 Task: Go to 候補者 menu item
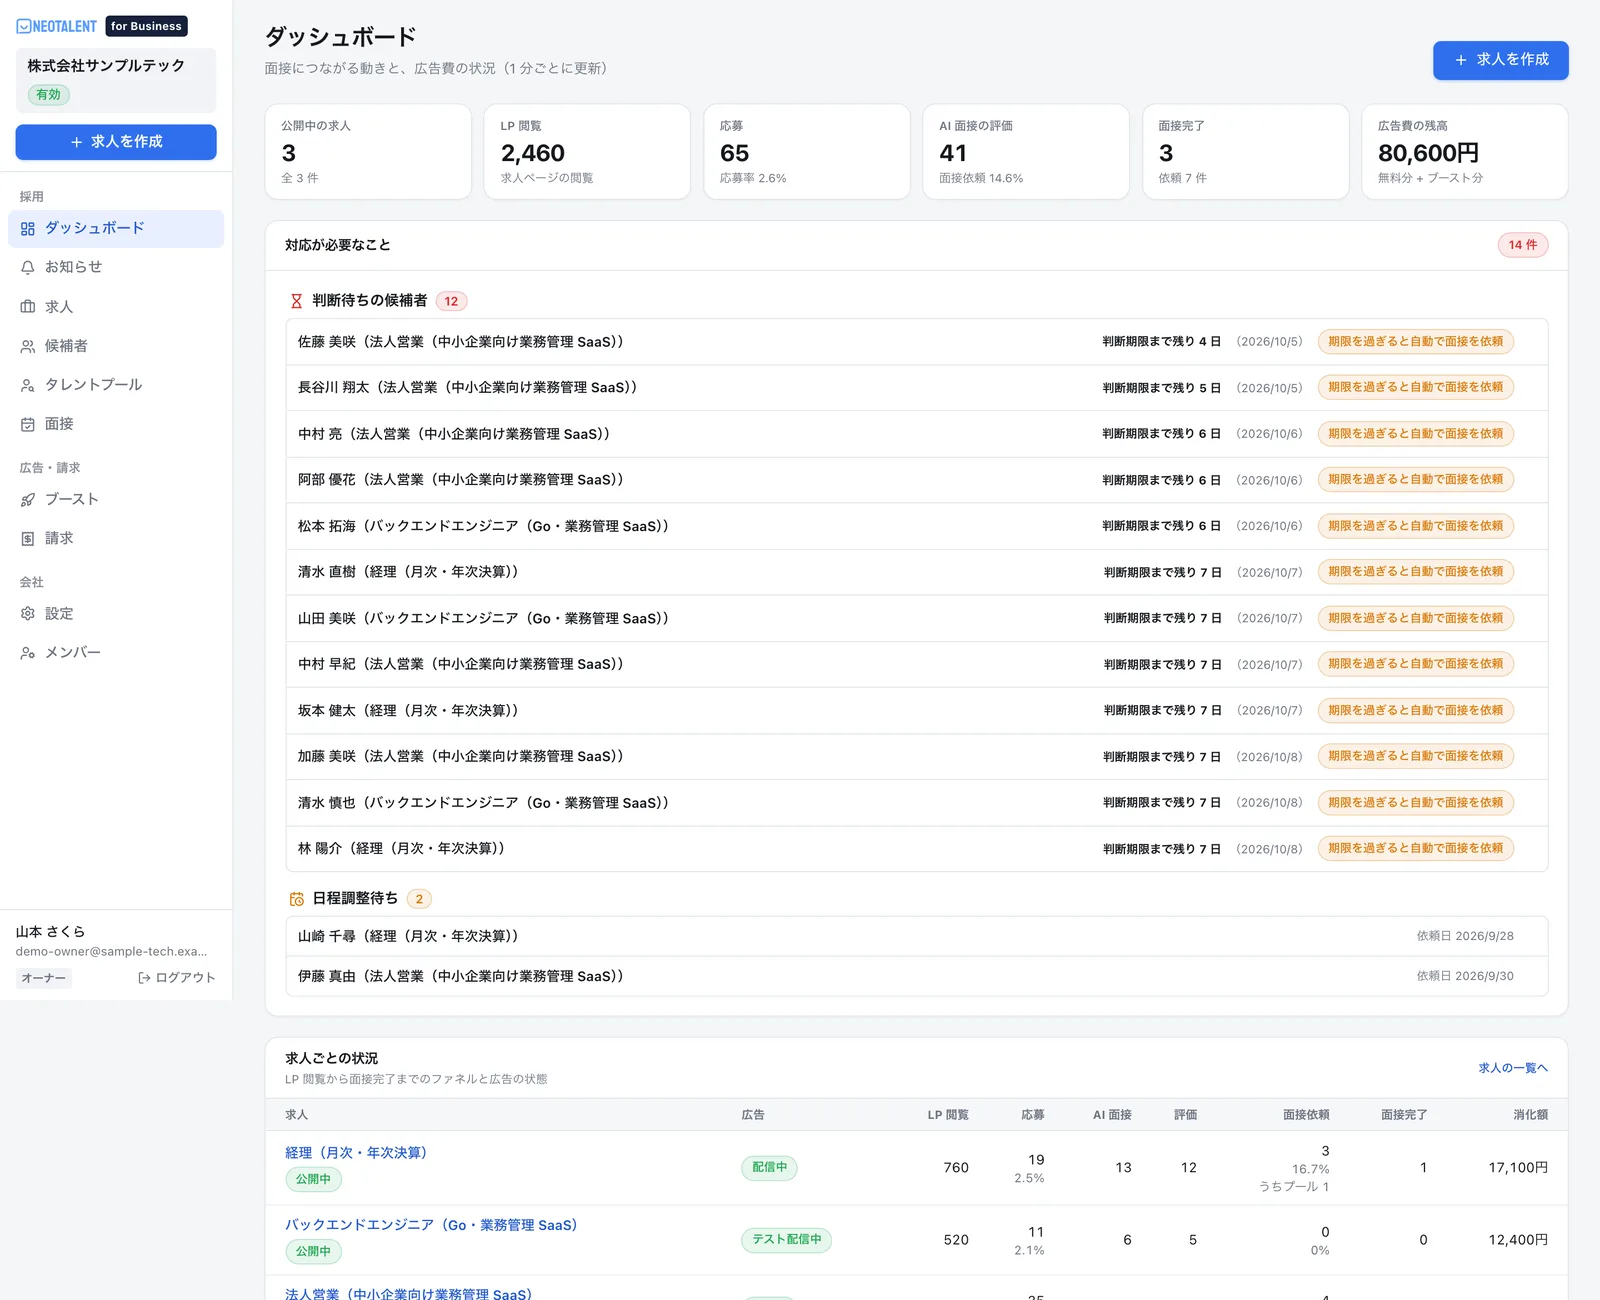coord(116,346)
